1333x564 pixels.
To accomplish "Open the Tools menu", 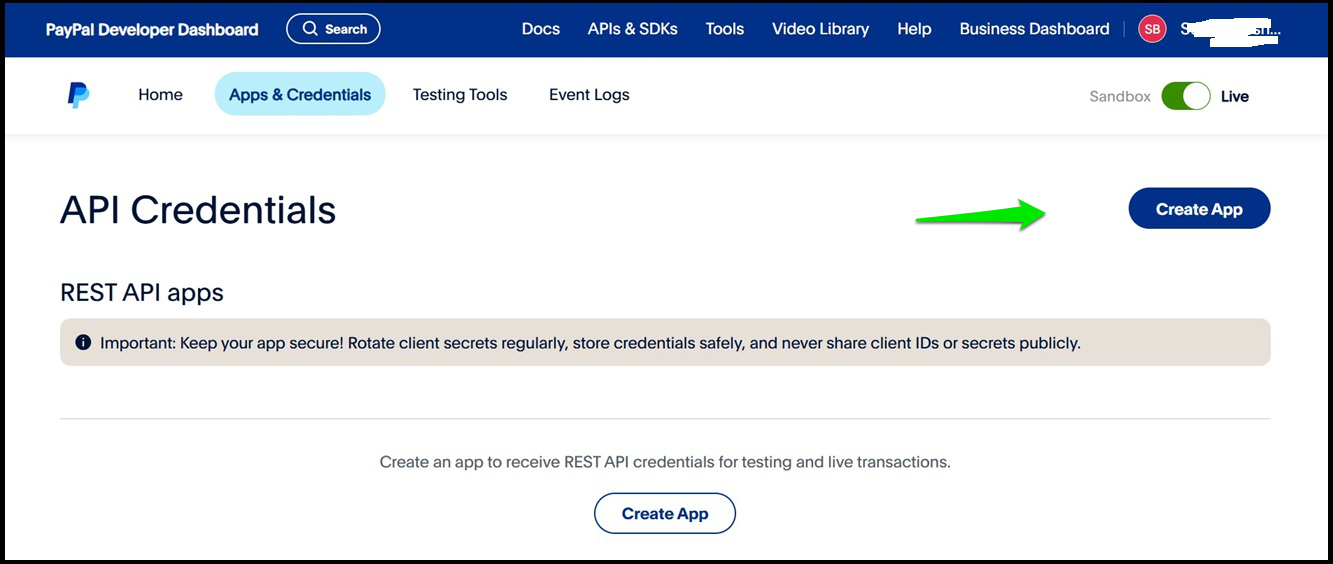I will coord(725,29).
